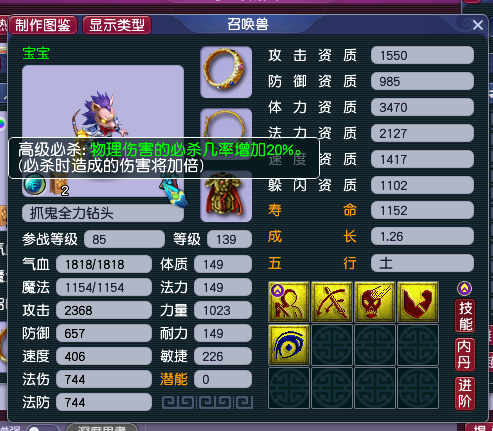Click the pet name field 抓鬼全力钻头
Image resolution: width=493 pixels, height=431 pixels.
click(103, 213)
